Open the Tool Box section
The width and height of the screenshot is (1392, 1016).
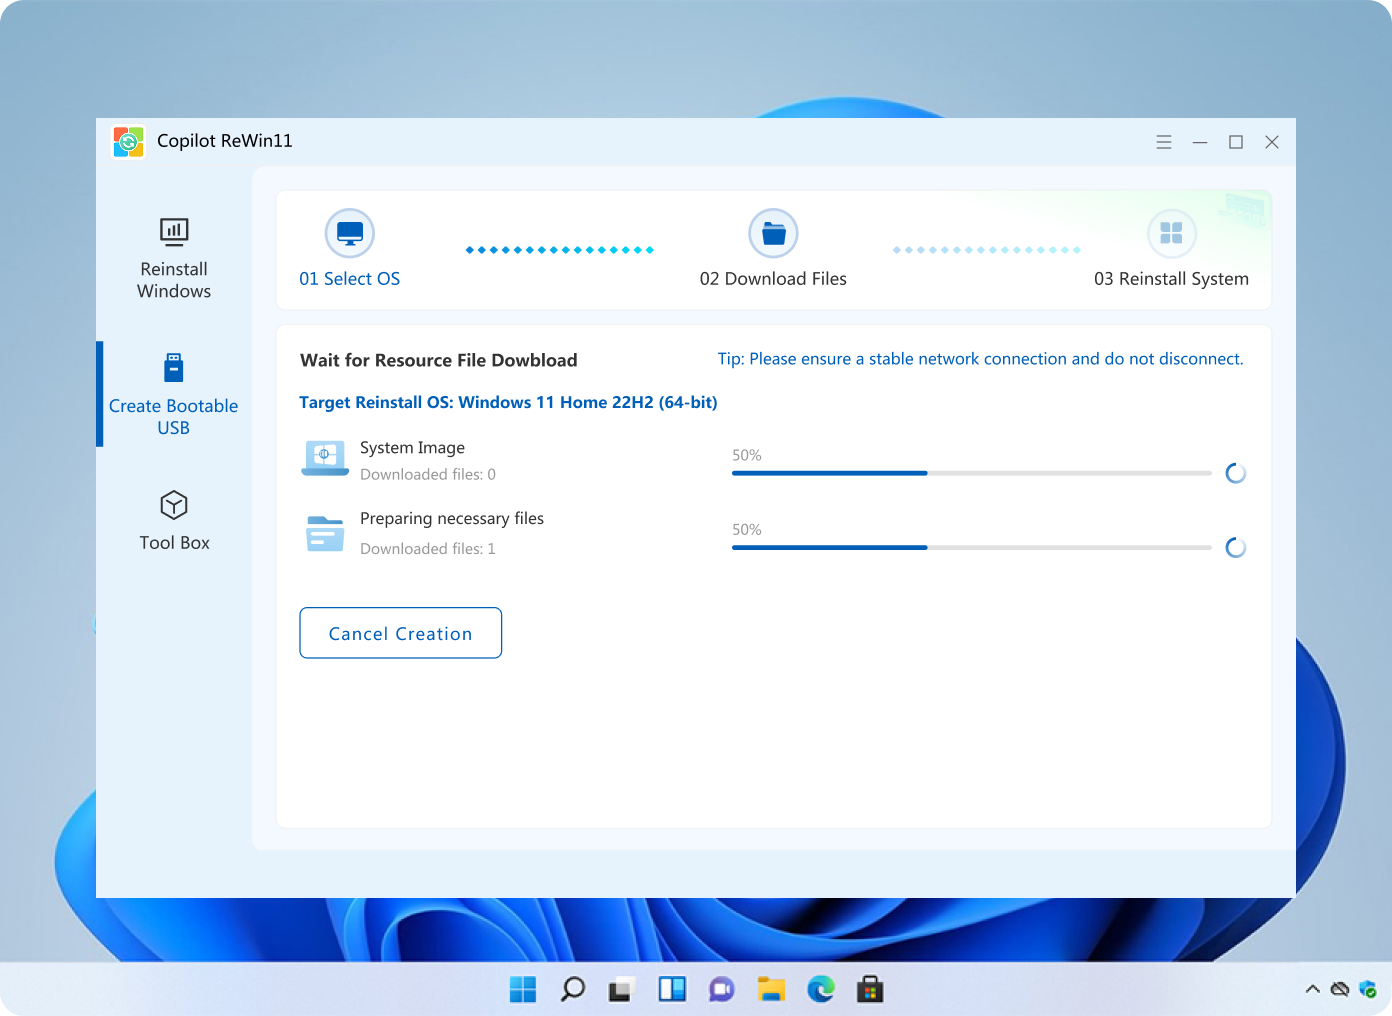point(174,521)
